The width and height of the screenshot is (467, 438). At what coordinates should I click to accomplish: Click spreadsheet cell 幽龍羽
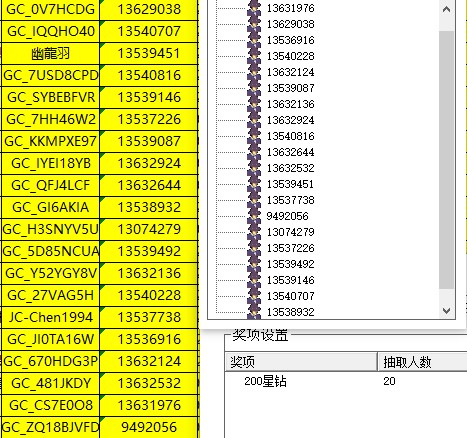click(50, 53)
